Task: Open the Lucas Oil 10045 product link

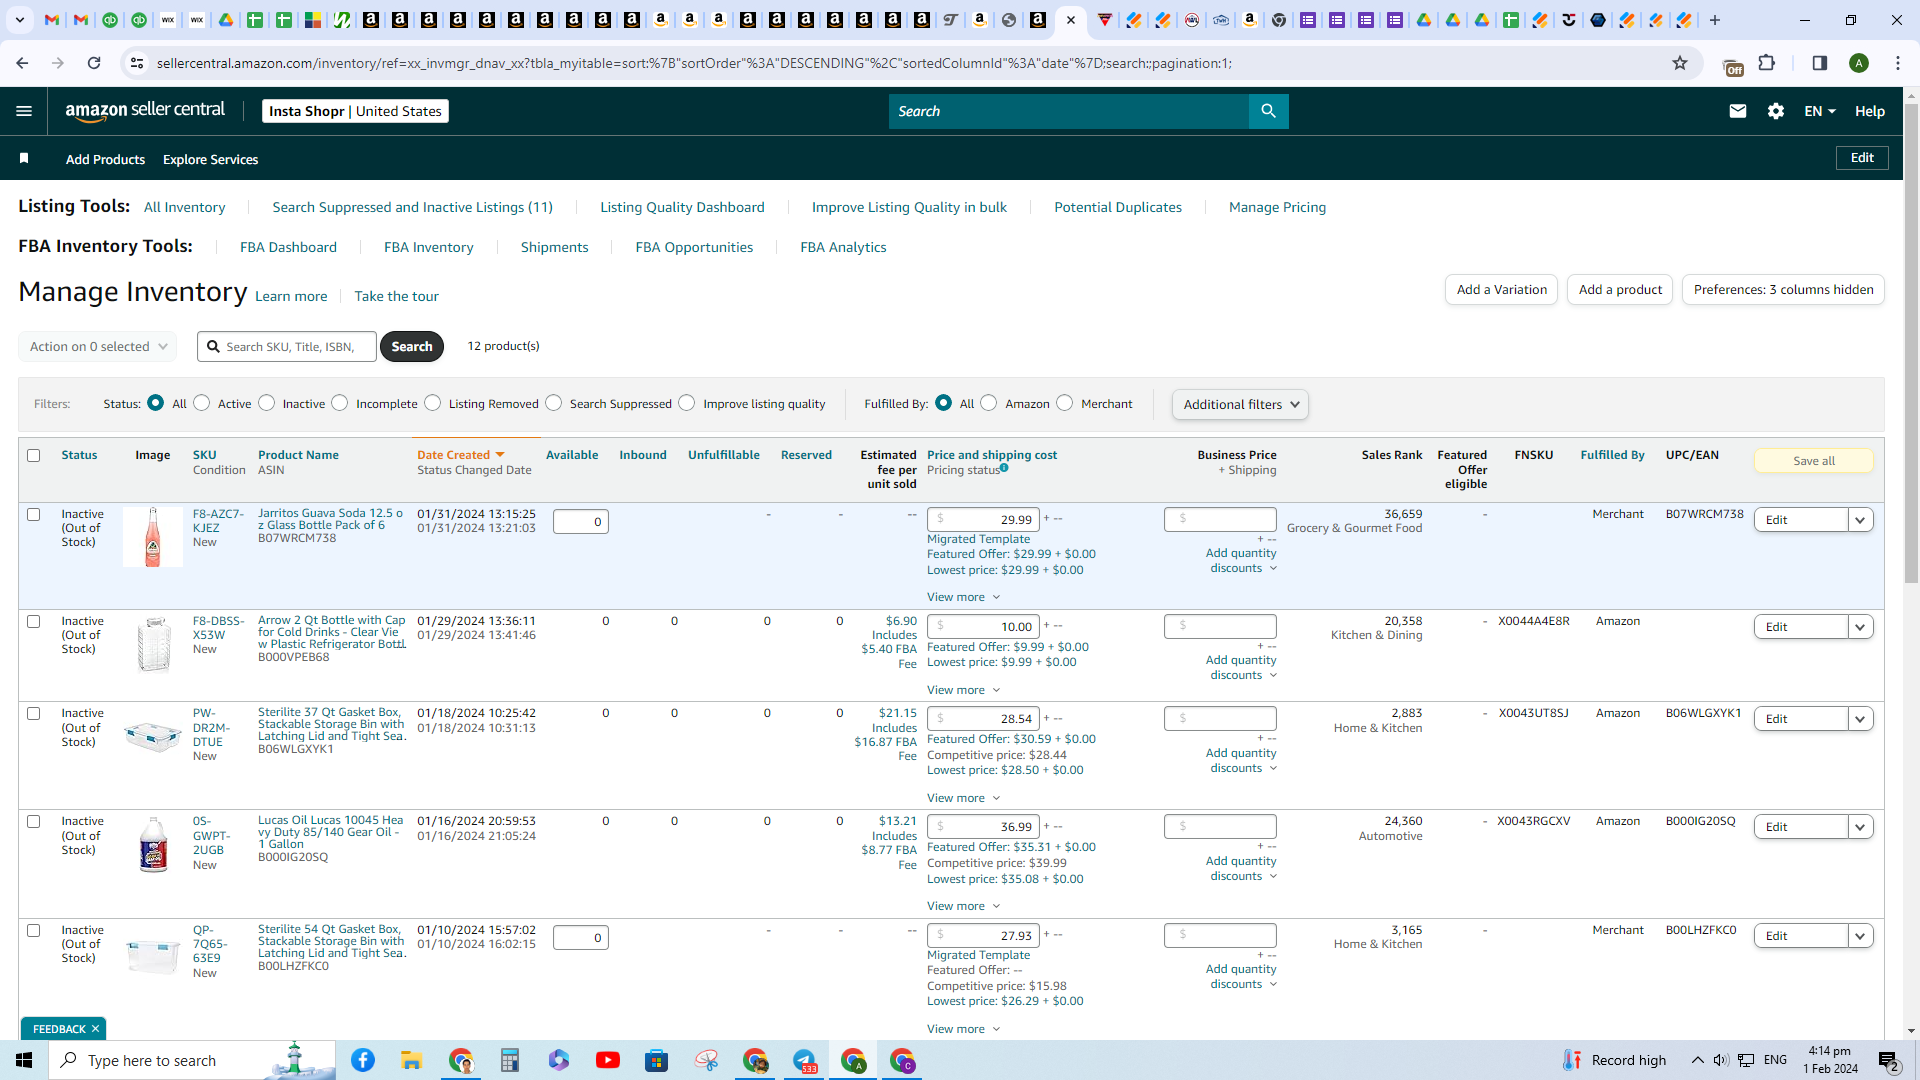Action: [331, 832]
